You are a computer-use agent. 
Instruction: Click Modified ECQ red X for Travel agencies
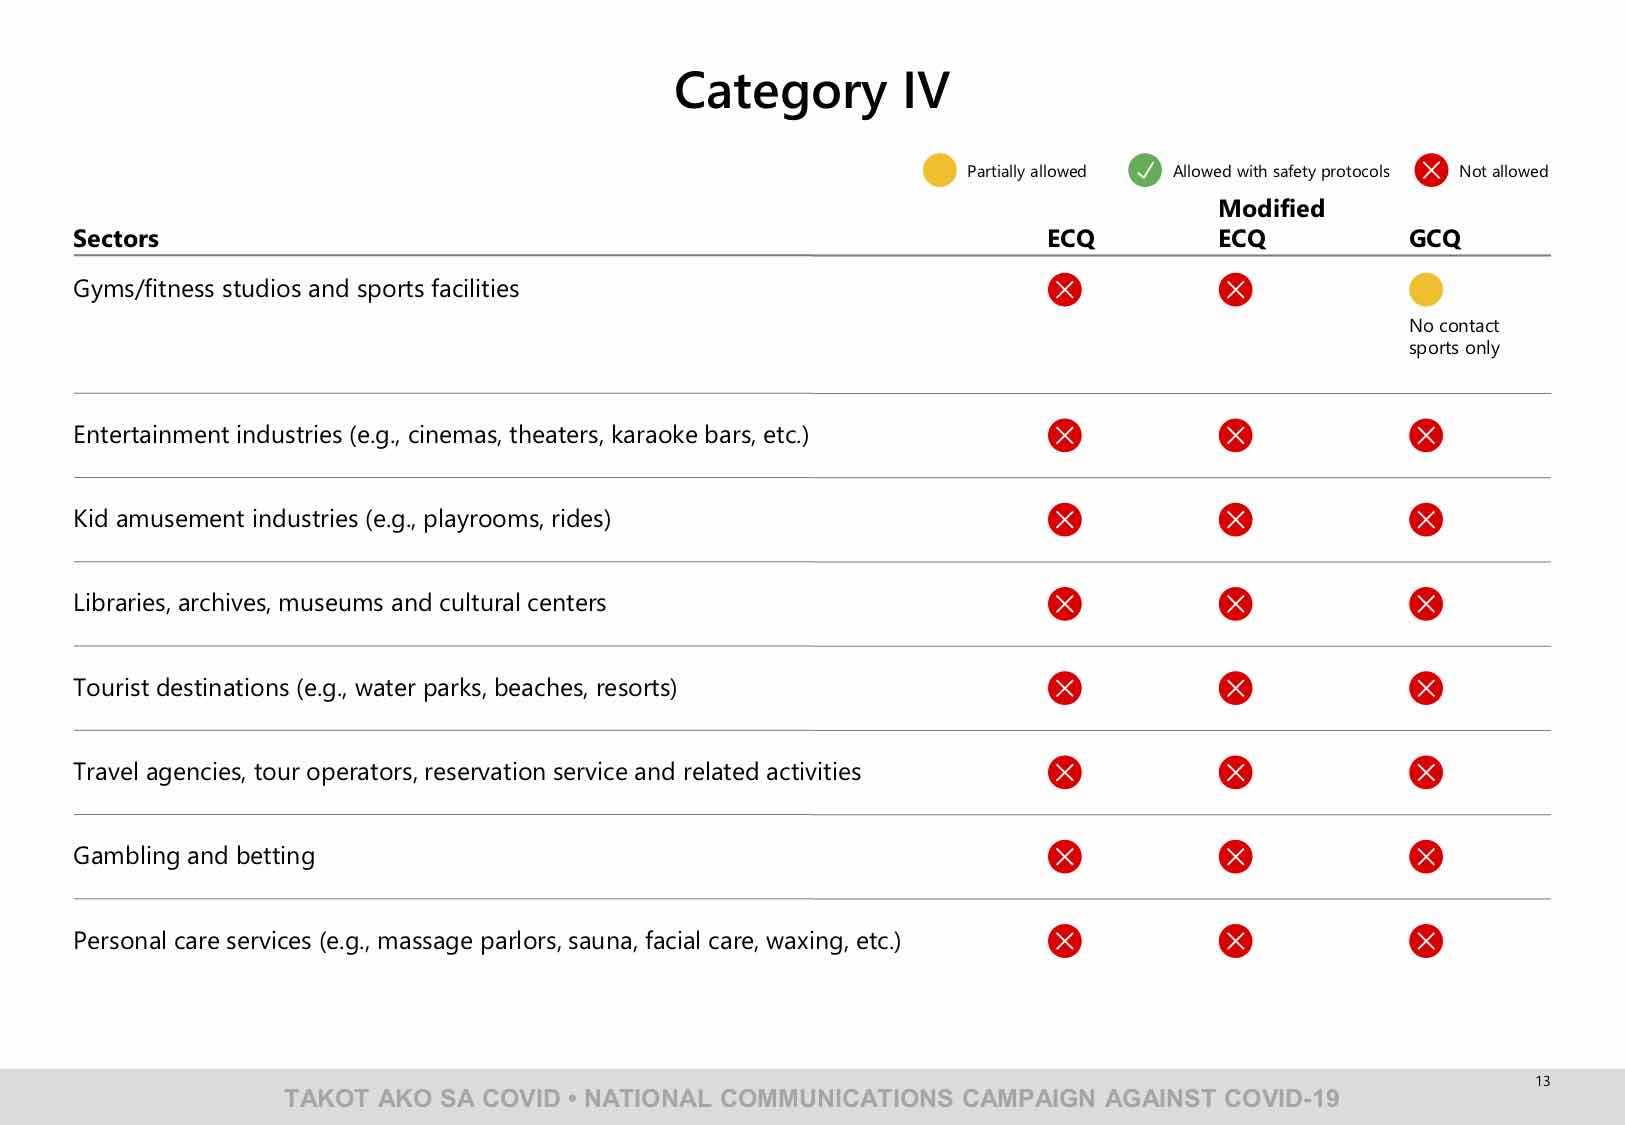click(1235, 772)
